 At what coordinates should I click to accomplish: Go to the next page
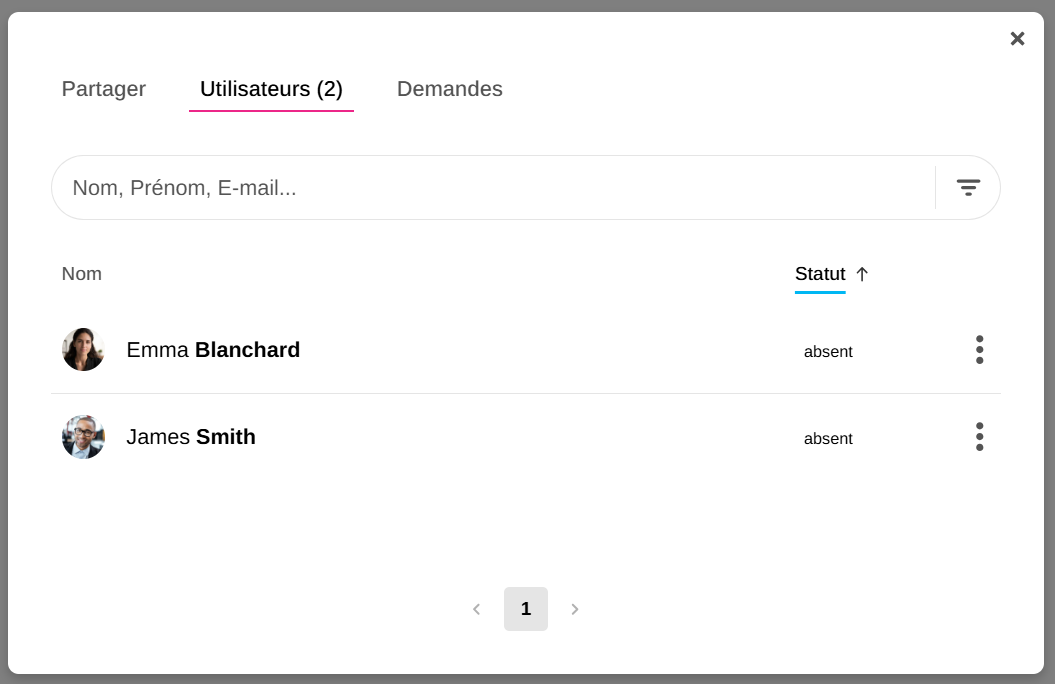coord(575,609)
